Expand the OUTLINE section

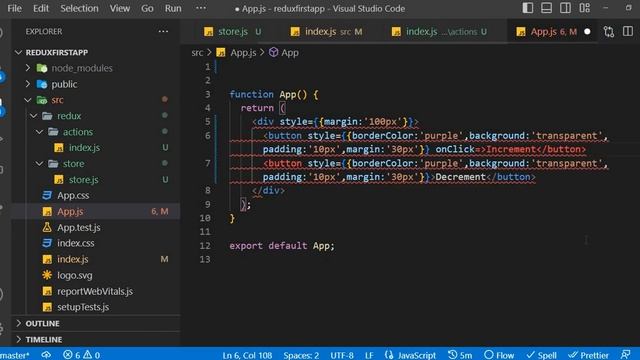tap(42, 323)
